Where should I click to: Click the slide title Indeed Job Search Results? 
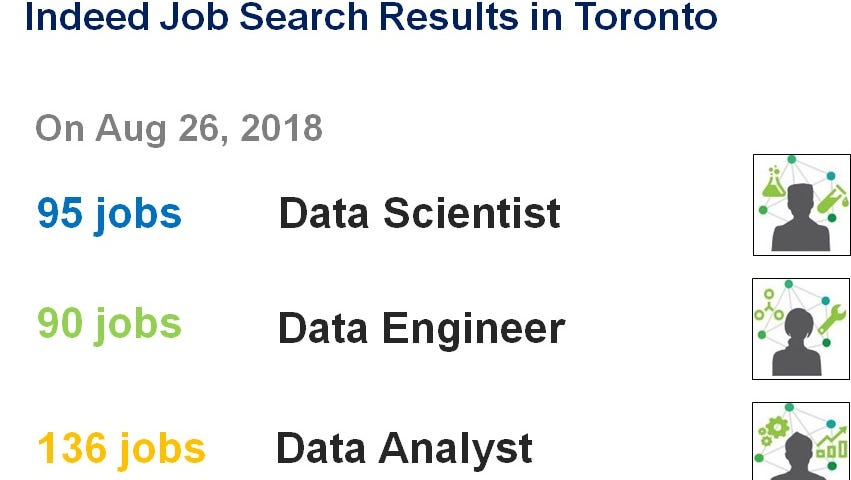371,16
